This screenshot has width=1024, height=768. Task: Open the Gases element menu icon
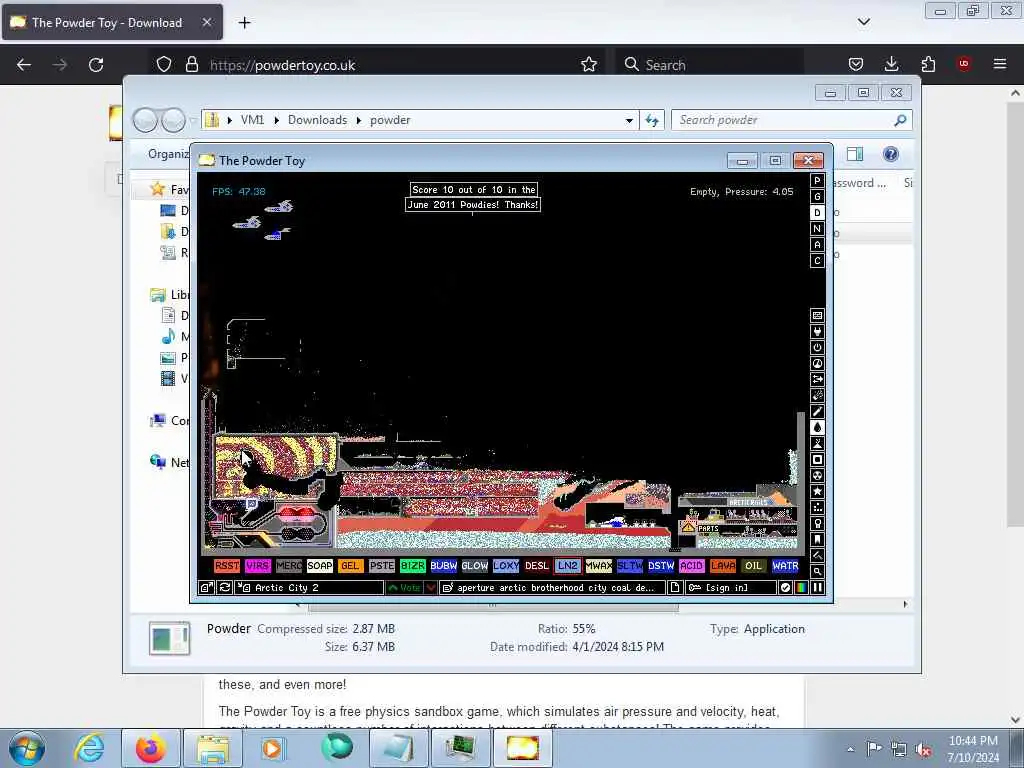817,411
